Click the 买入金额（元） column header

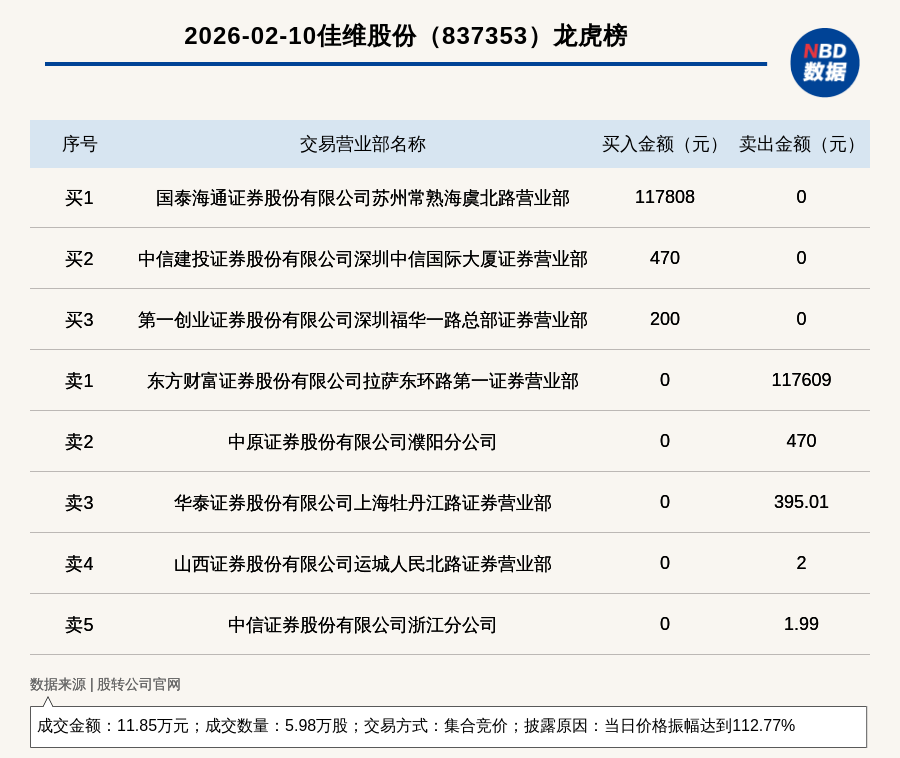664,144
